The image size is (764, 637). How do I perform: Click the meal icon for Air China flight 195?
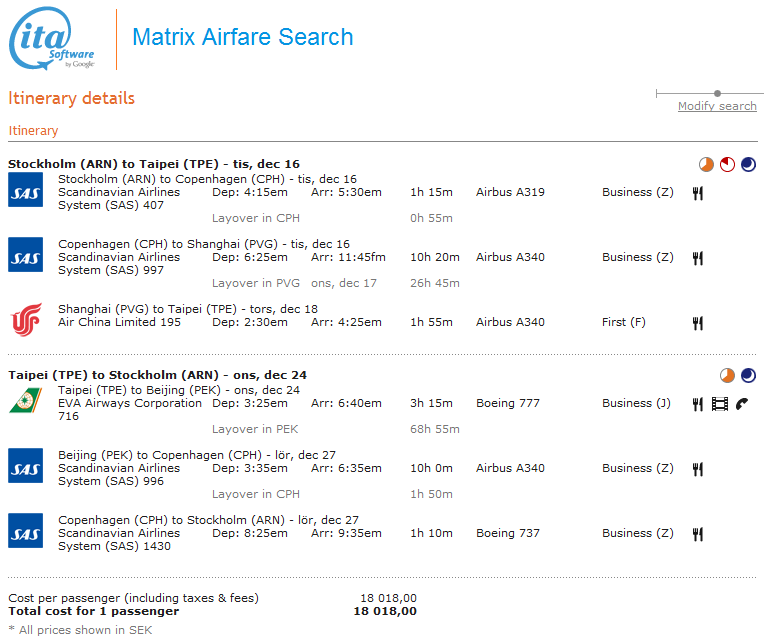(x=697, y=323)
